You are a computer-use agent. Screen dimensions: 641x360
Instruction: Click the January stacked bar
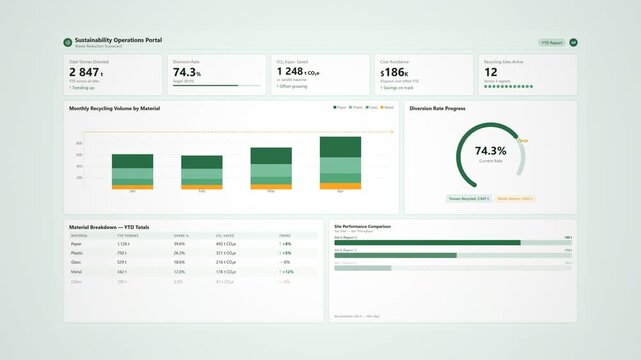pos(132,172)
